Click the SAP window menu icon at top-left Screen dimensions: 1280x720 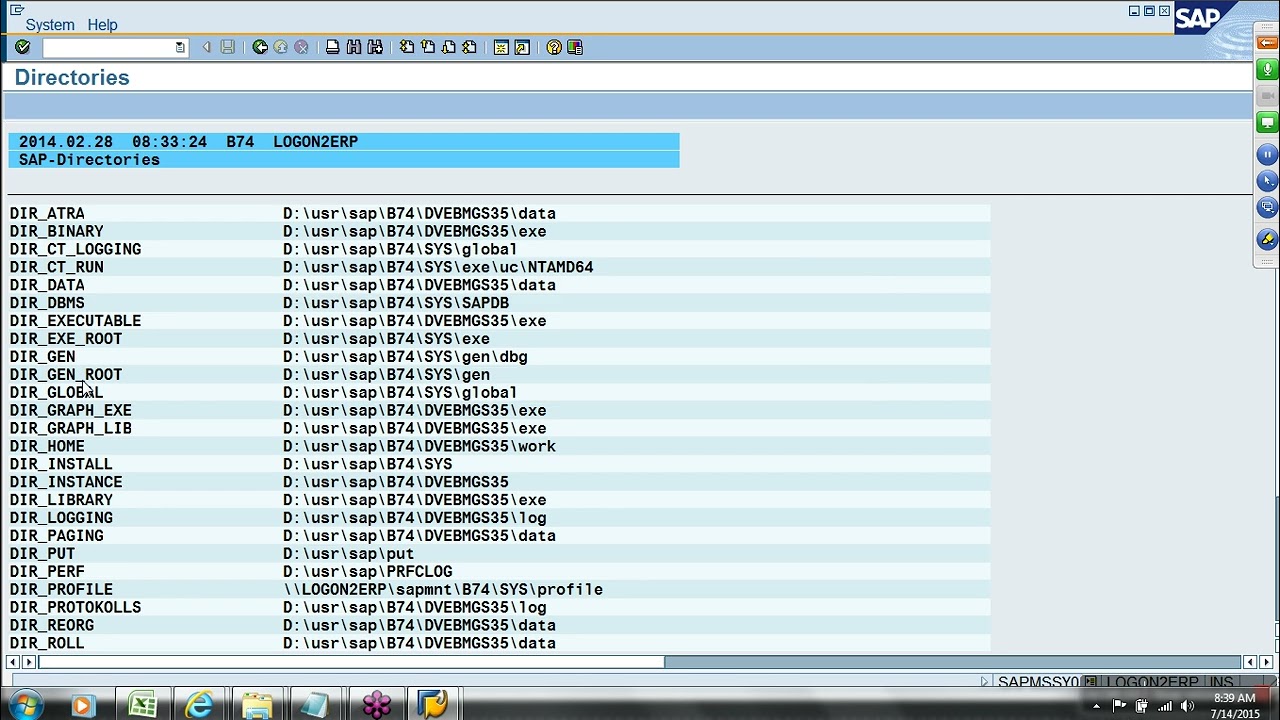[x=16, y=9]
